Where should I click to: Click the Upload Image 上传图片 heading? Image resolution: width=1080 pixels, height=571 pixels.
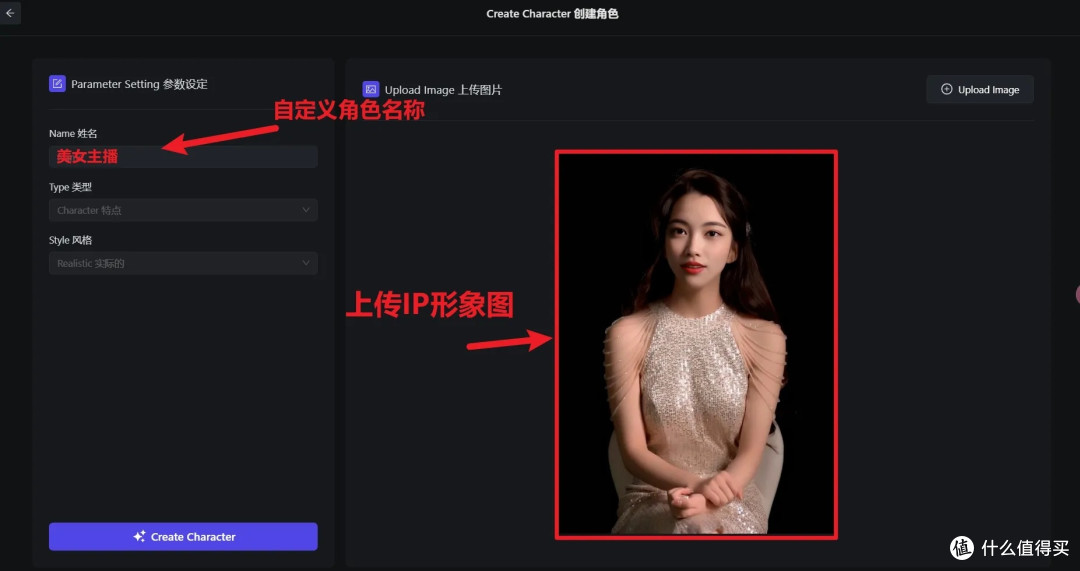coord(443,90)
